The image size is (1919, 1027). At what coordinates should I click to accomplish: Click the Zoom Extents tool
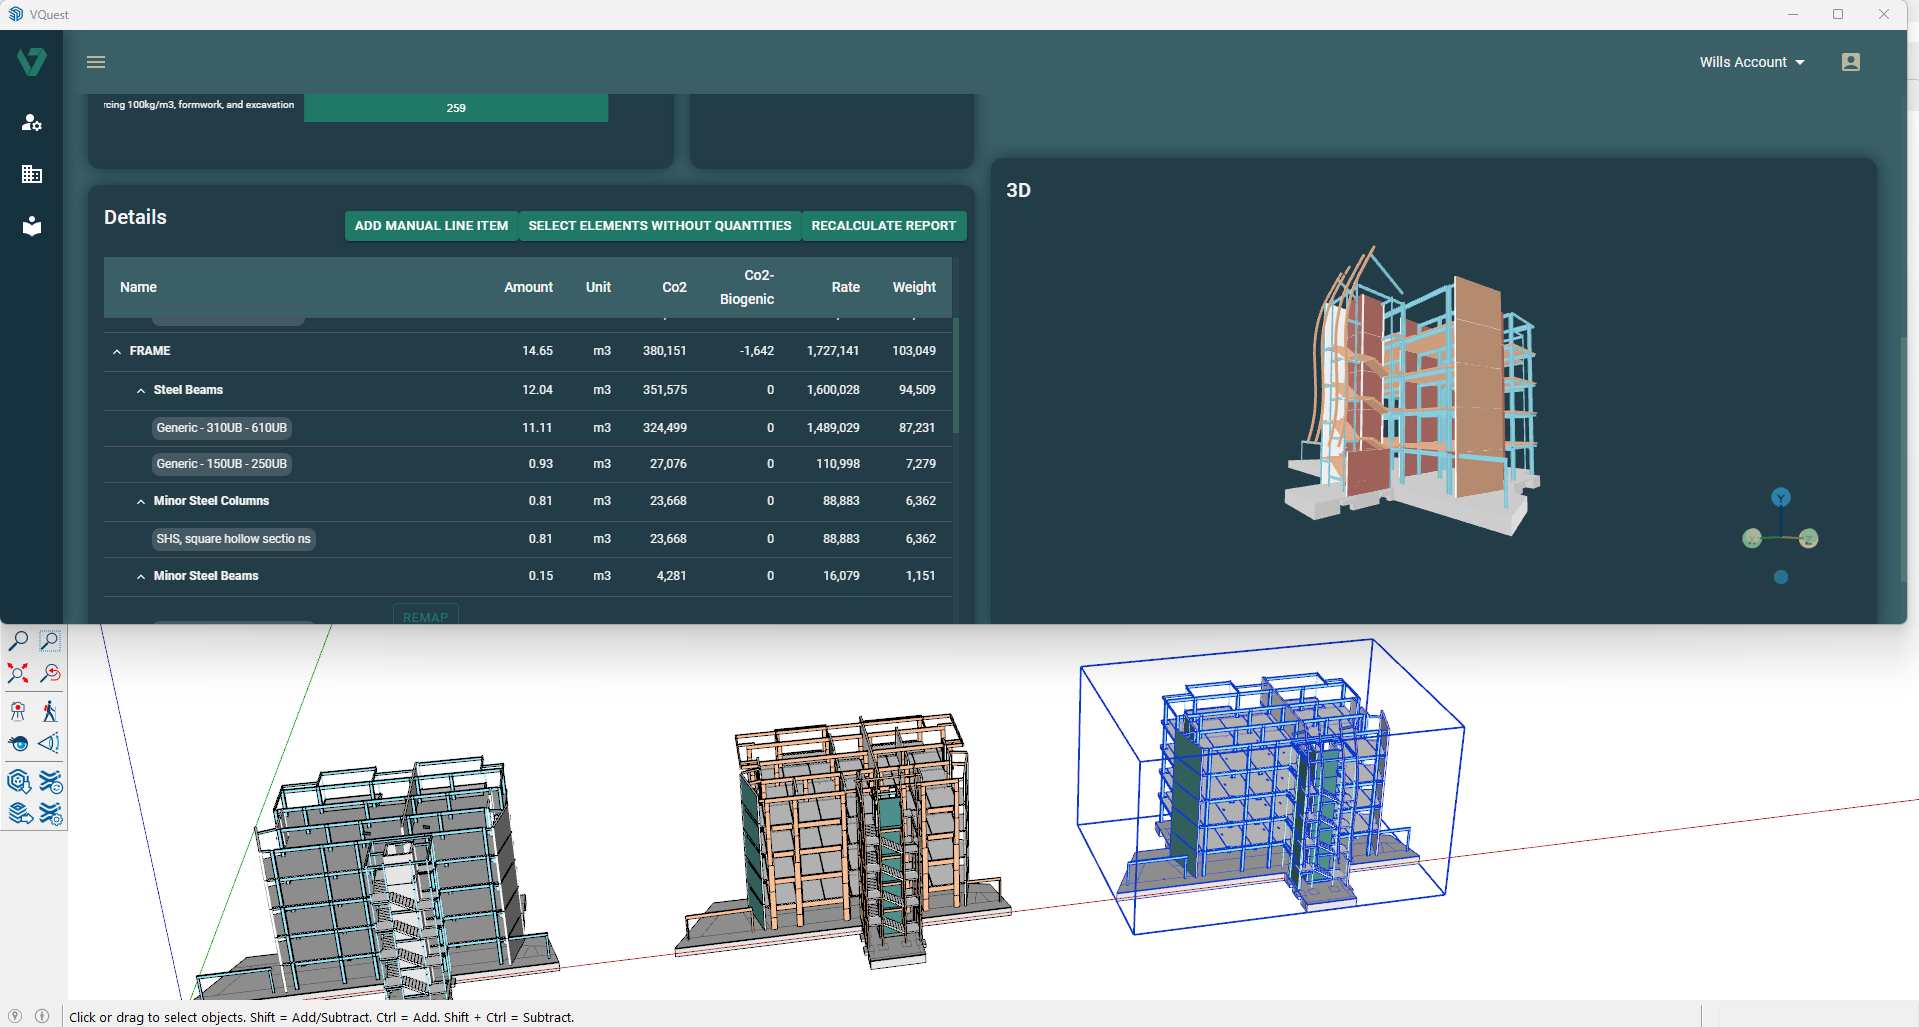[x=18, y=673]
